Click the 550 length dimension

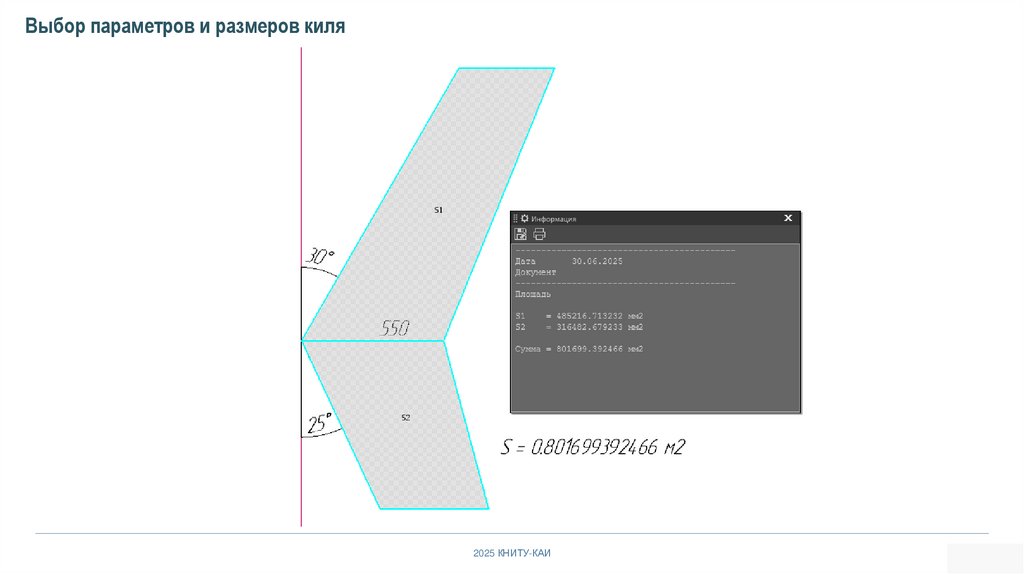395,327
